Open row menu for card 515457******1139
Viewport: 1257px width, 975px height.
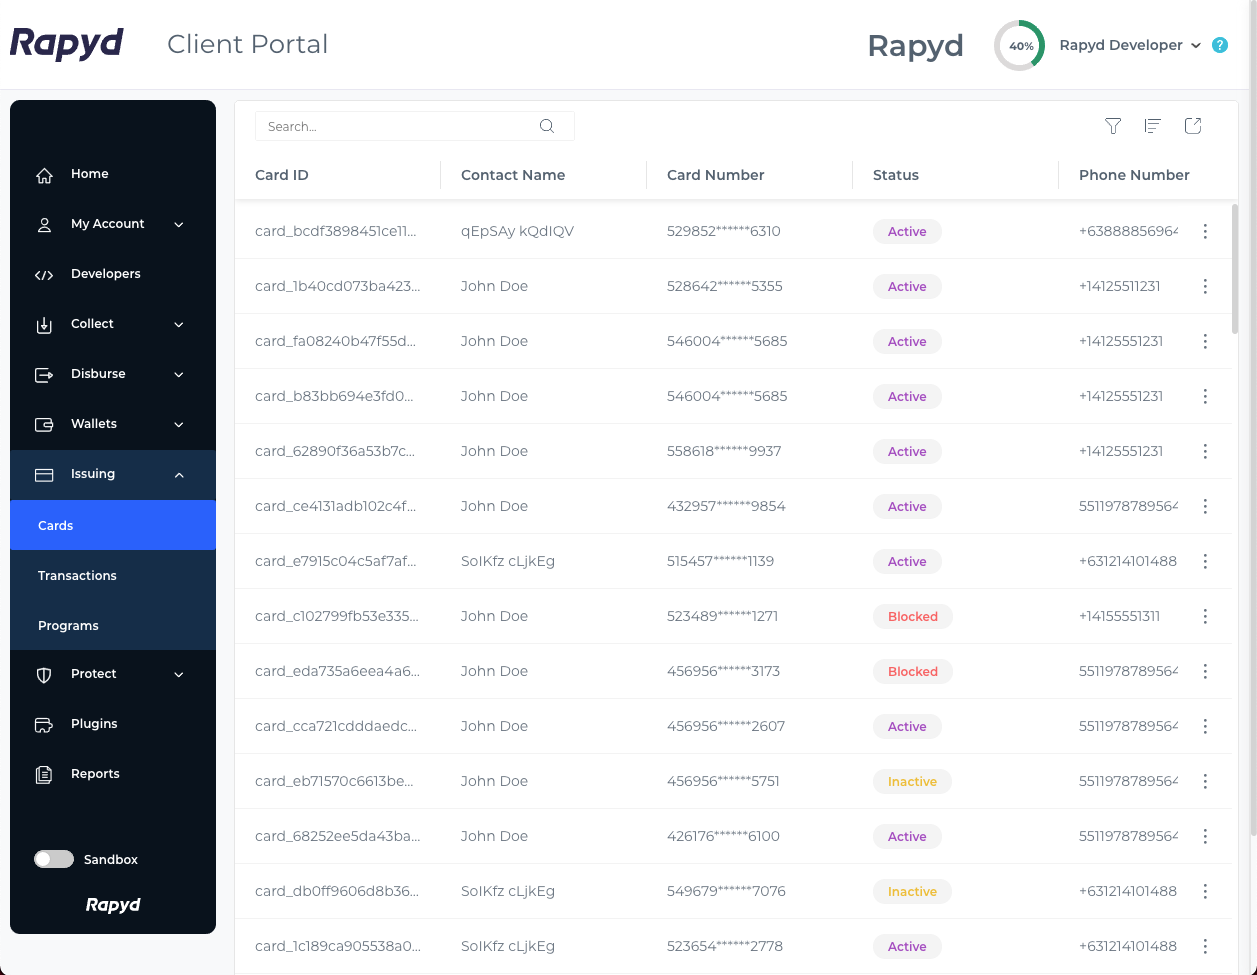(1205, 561)
